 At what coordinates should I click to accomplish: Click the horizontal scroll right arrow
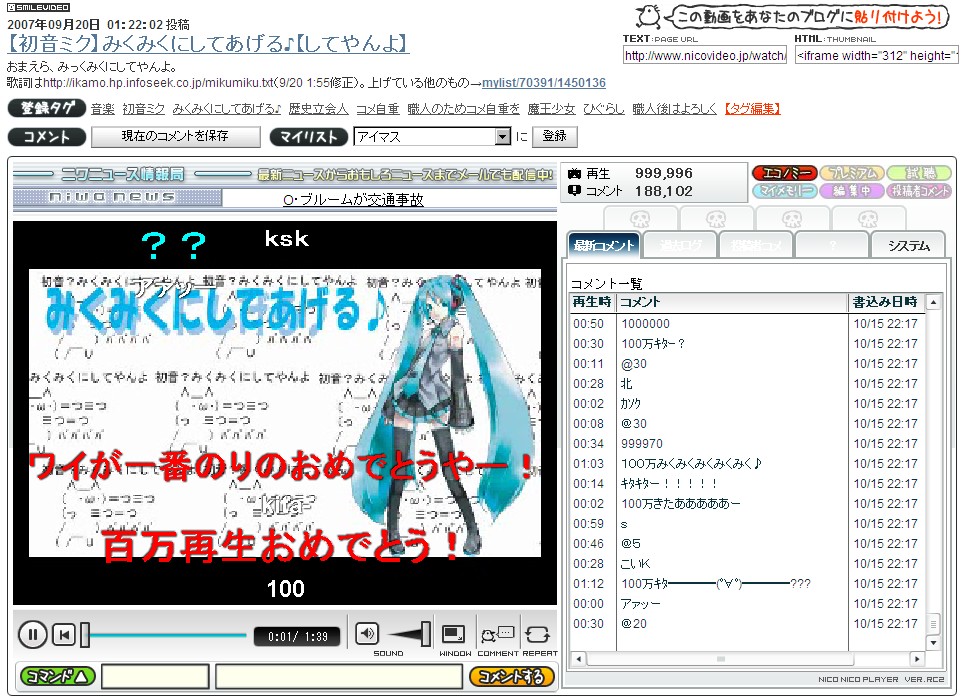click(917, 659)
